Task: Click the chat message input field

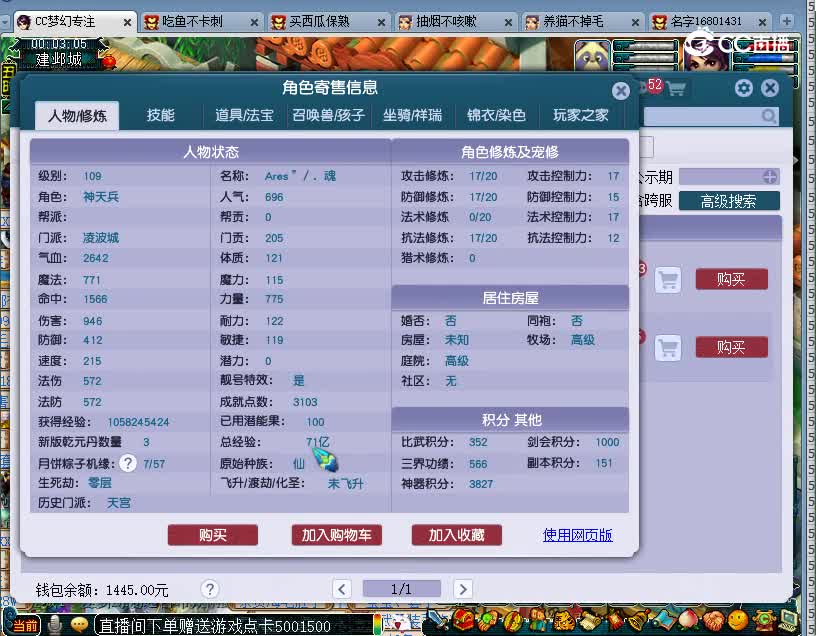Action: click(x=232, y=626)
